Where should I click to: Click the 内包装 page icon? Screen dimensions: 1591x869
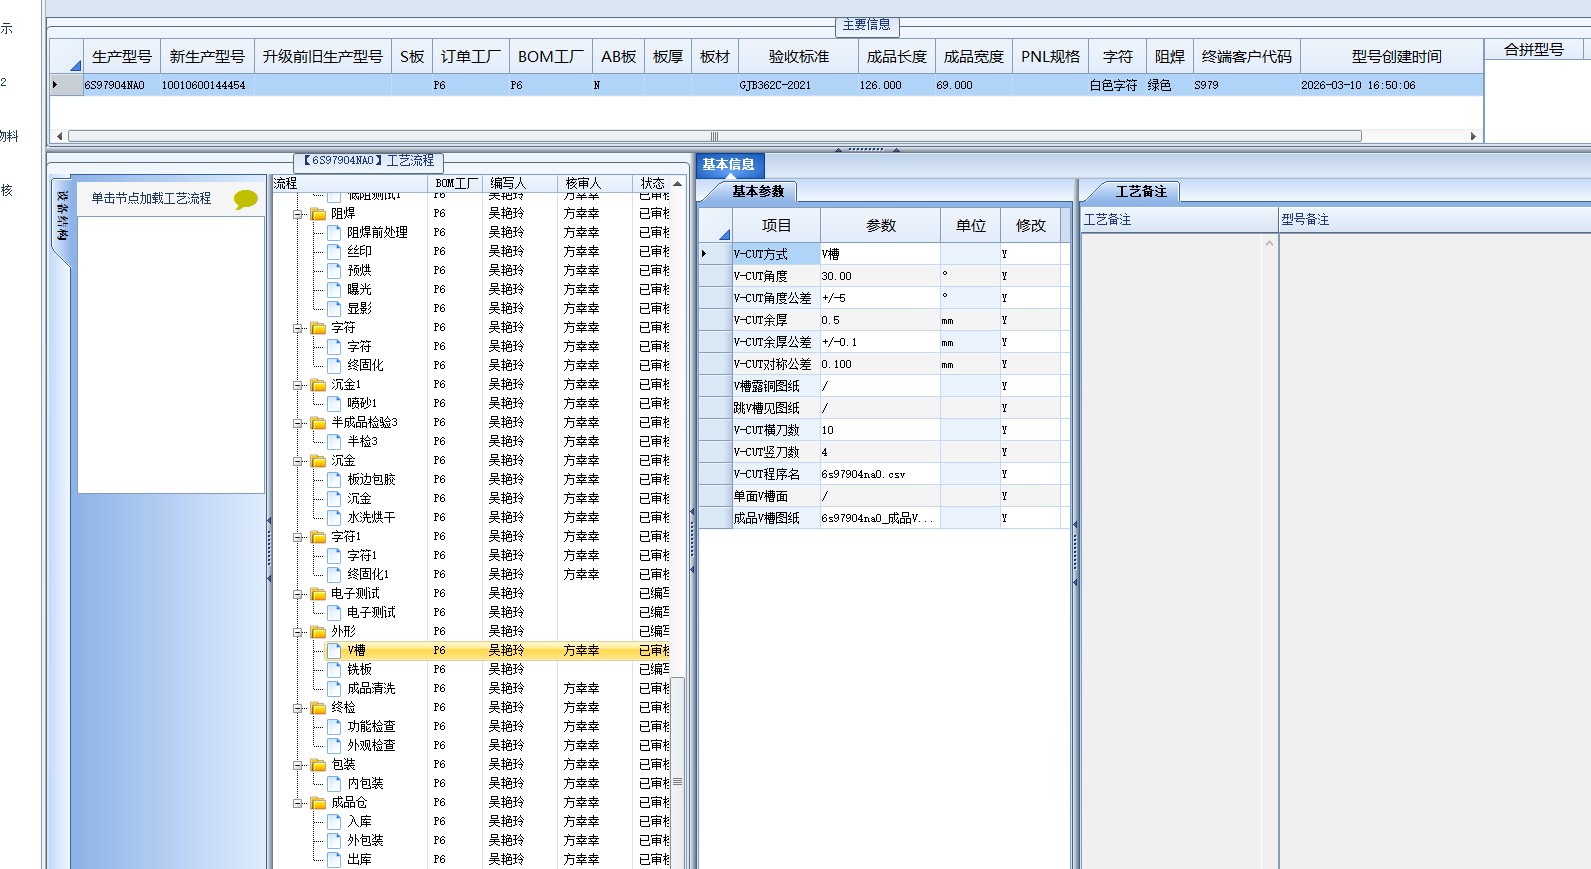click(335, 784)
